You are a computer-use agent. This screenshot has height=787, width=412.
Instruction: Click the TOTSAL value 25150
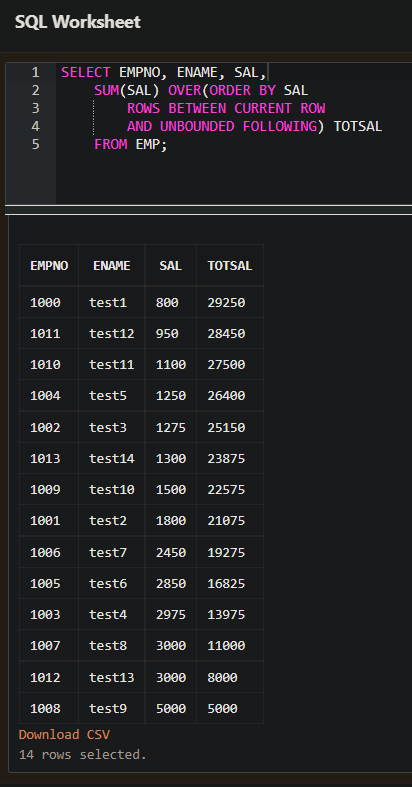(x=230, y=427)
